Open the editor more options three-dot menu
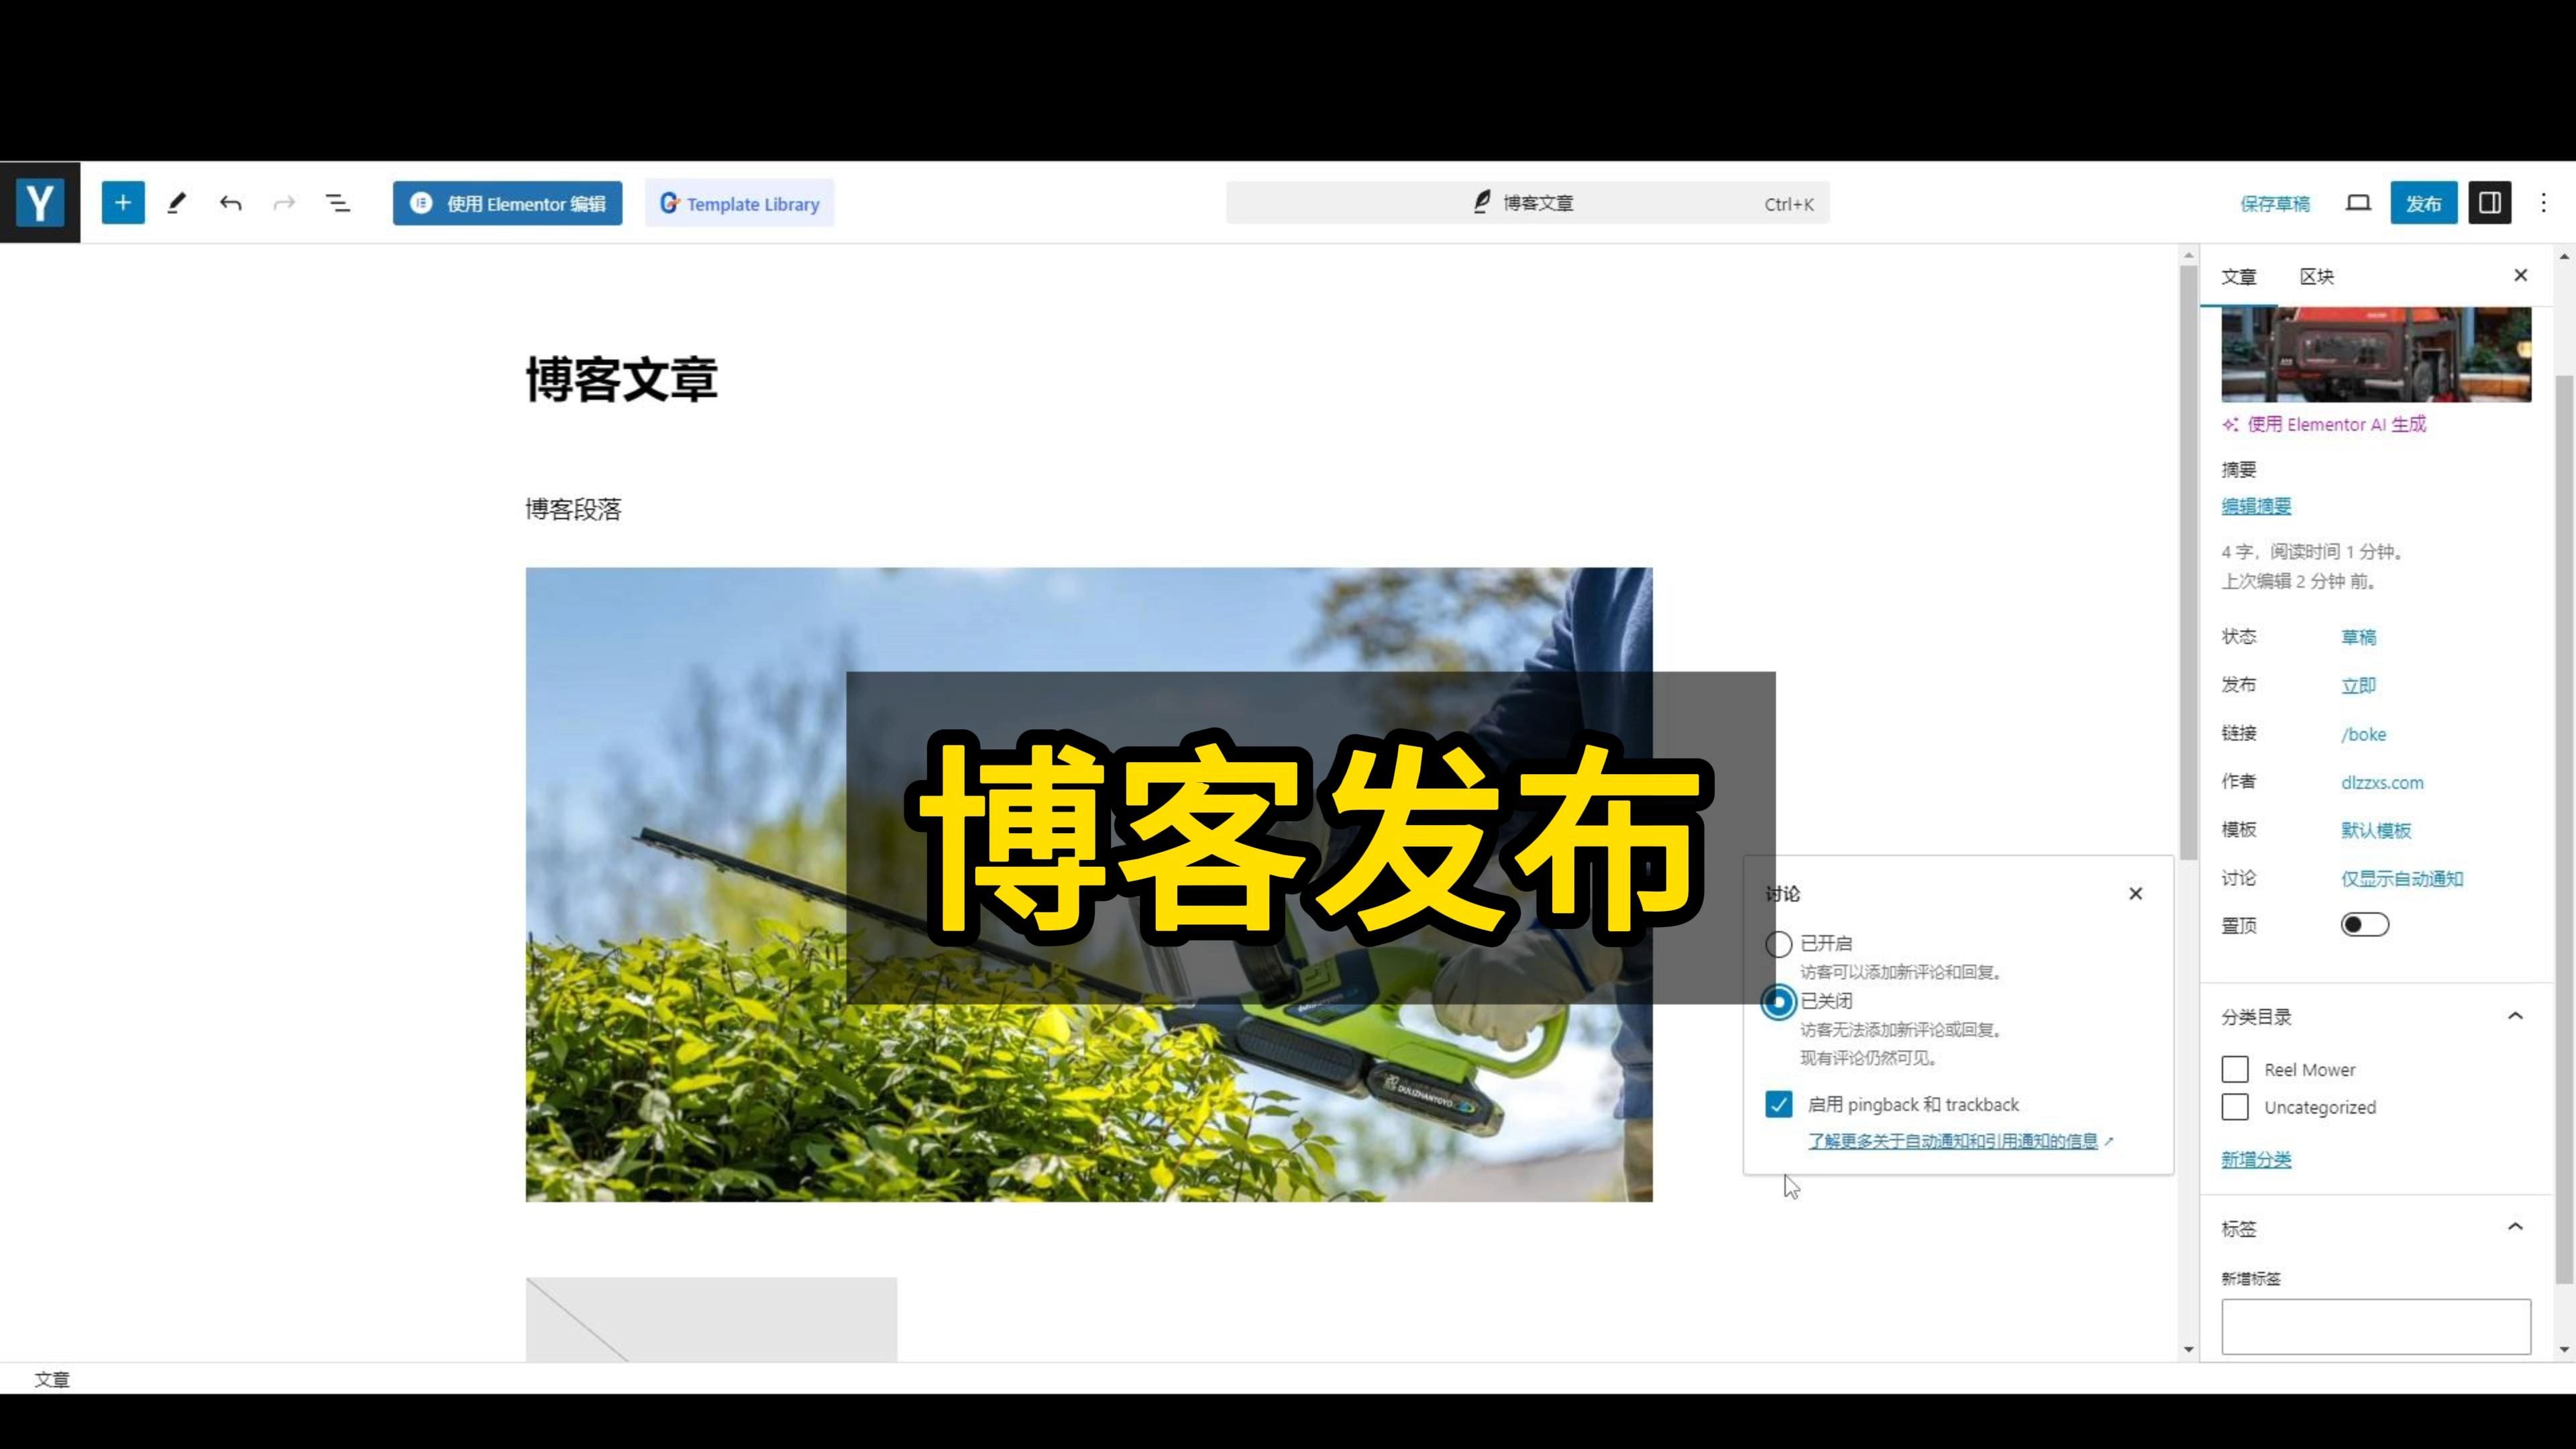 (2544, 202)
